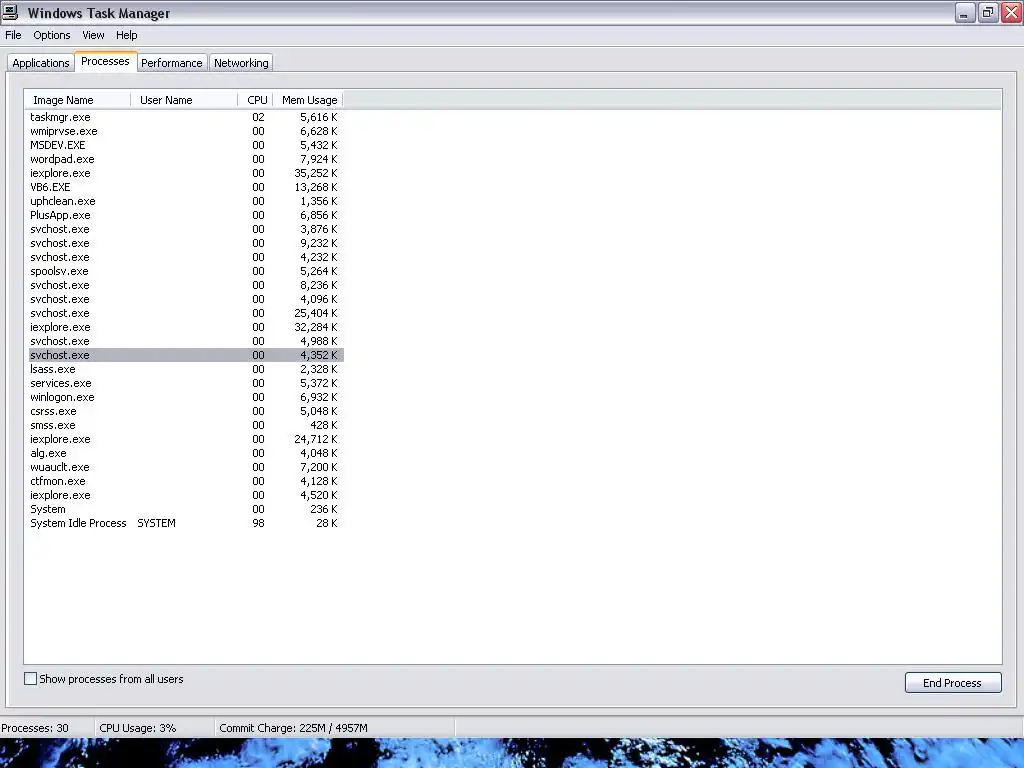Image resolution: width=1024 pixels, height=768 pixels.
Task: Minimize the Task Manager window
Action: pos(965,12)
